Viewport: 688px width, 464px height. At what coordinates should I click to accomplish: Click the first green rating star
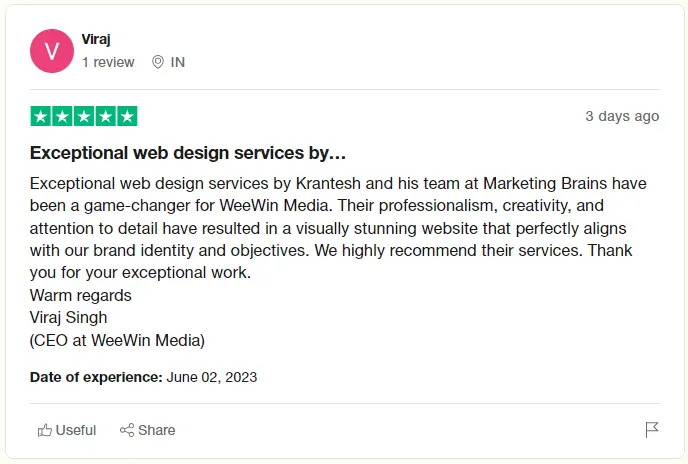41,116
